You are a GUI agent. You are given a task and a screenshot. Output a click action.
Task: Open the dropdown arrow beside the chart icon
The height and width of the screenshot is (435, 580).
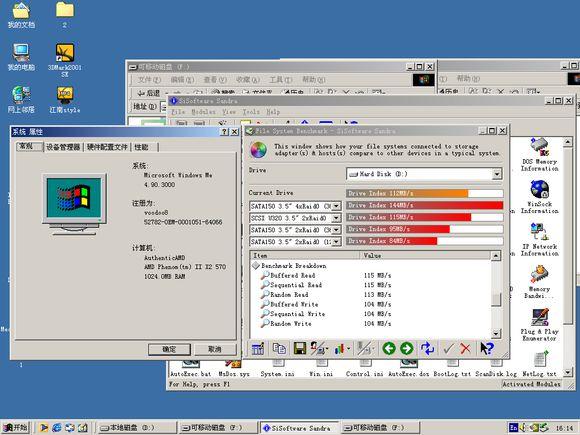(x=349, y=348)
